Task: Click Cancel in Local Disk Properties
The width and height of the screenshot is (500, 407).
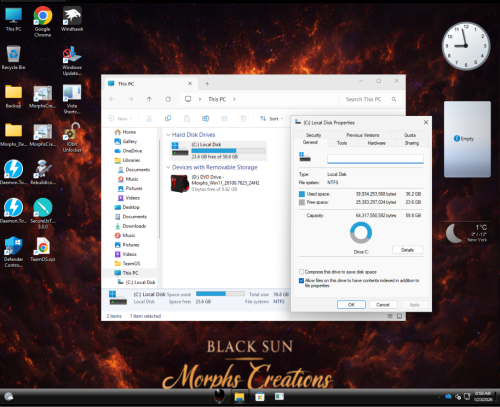Action: click(x=383, y=305)
